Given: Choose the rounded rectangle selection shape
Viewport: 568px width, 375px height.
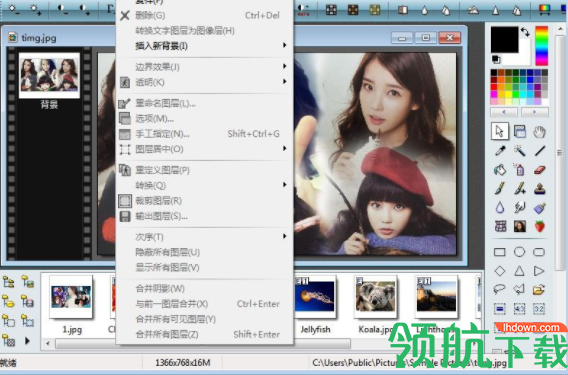Looking at the screenshot, I should pyautogui.click(x=539, y=252).
